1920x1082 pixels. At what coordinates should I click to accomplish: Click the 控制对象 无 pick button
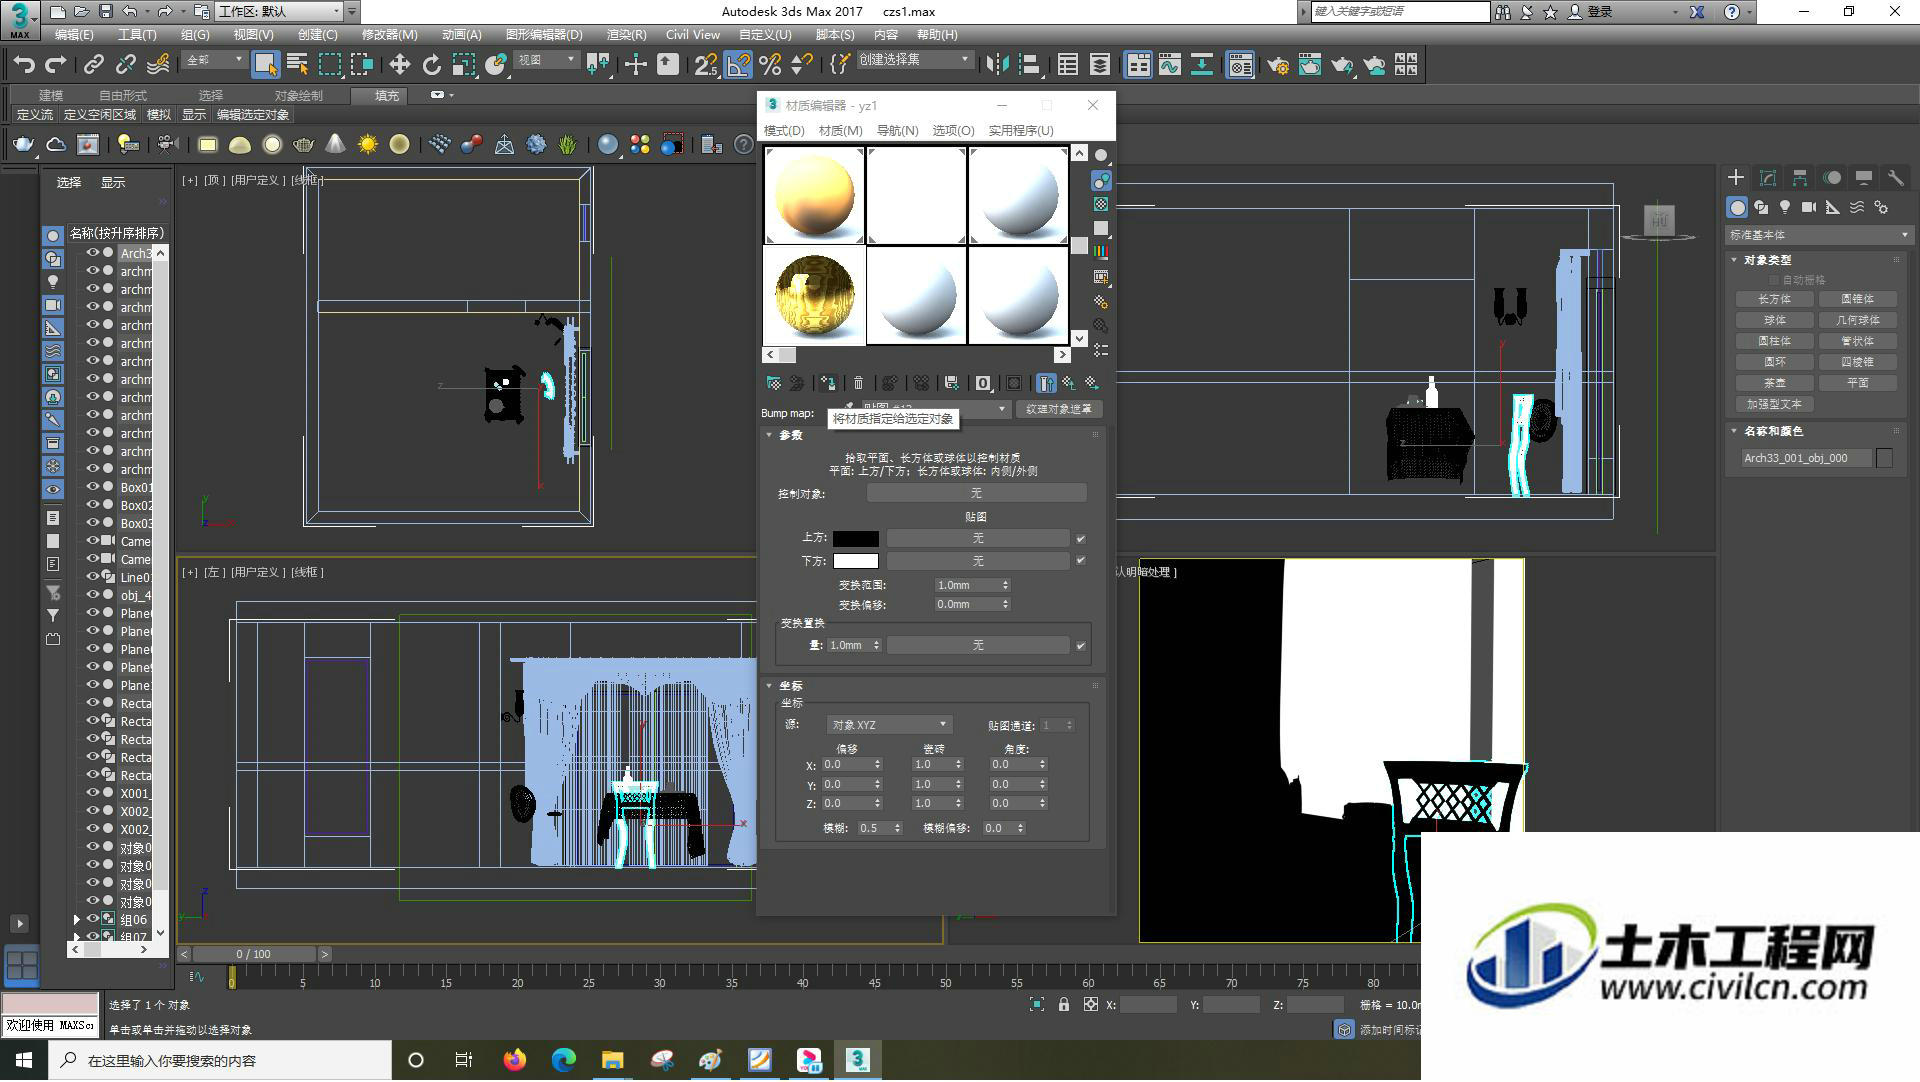(x=976, y=494)
